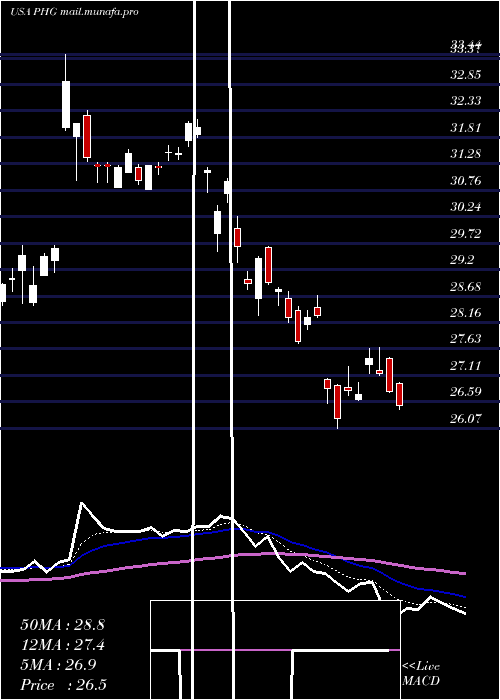
Task: Select the 32.85 price axis label
Action: (x=466, y=75)
